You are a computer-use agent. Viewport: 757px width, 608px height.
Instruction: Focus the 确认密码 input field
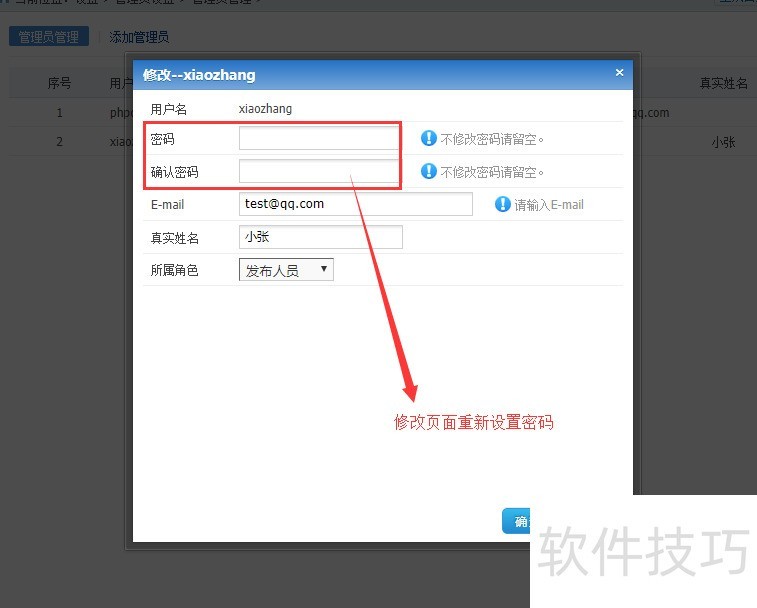pos(319,171)
